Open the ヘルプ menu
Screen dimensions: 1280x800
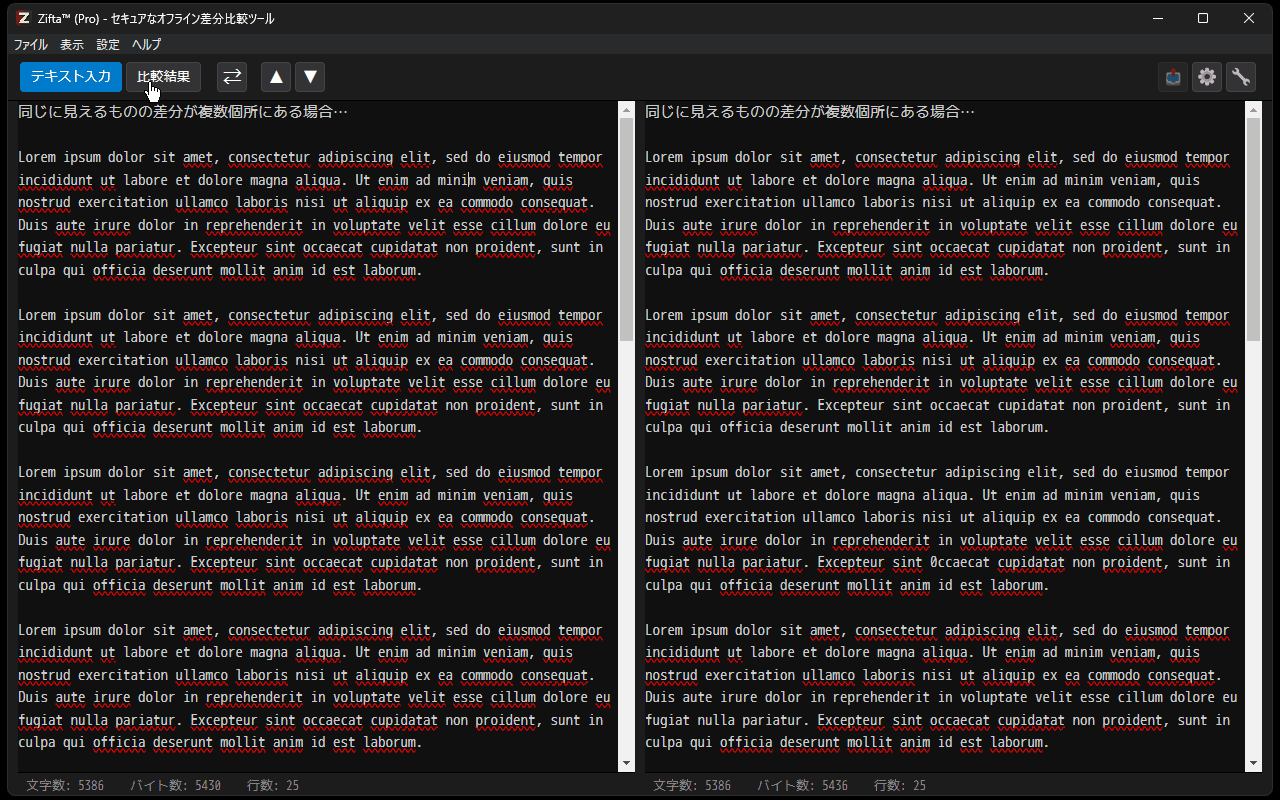tap(146, 45)
